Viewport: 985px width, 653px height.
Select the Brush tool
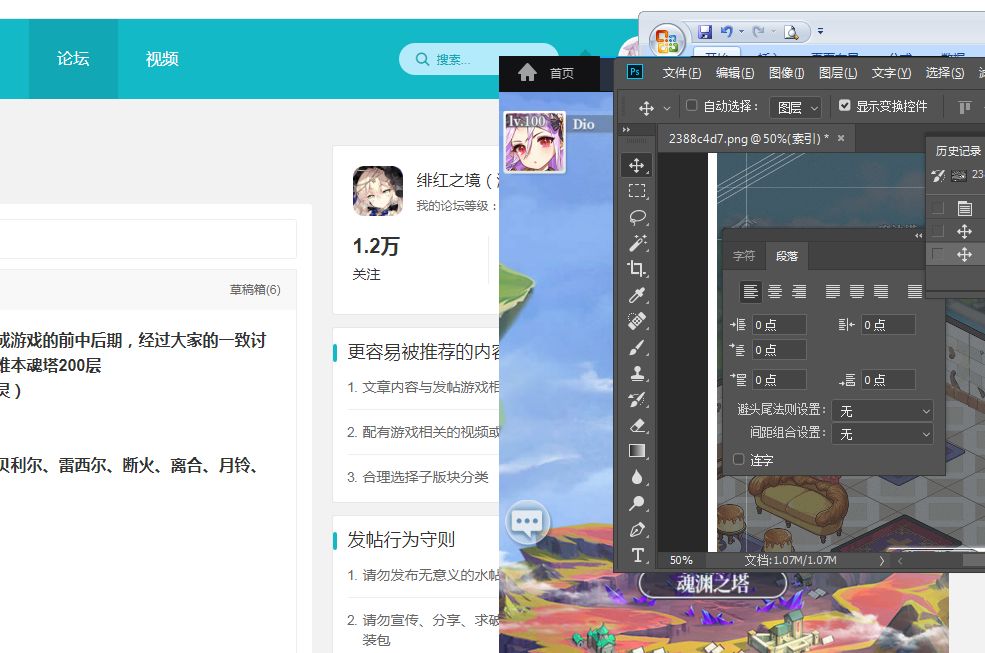click(x=636, y=348)
